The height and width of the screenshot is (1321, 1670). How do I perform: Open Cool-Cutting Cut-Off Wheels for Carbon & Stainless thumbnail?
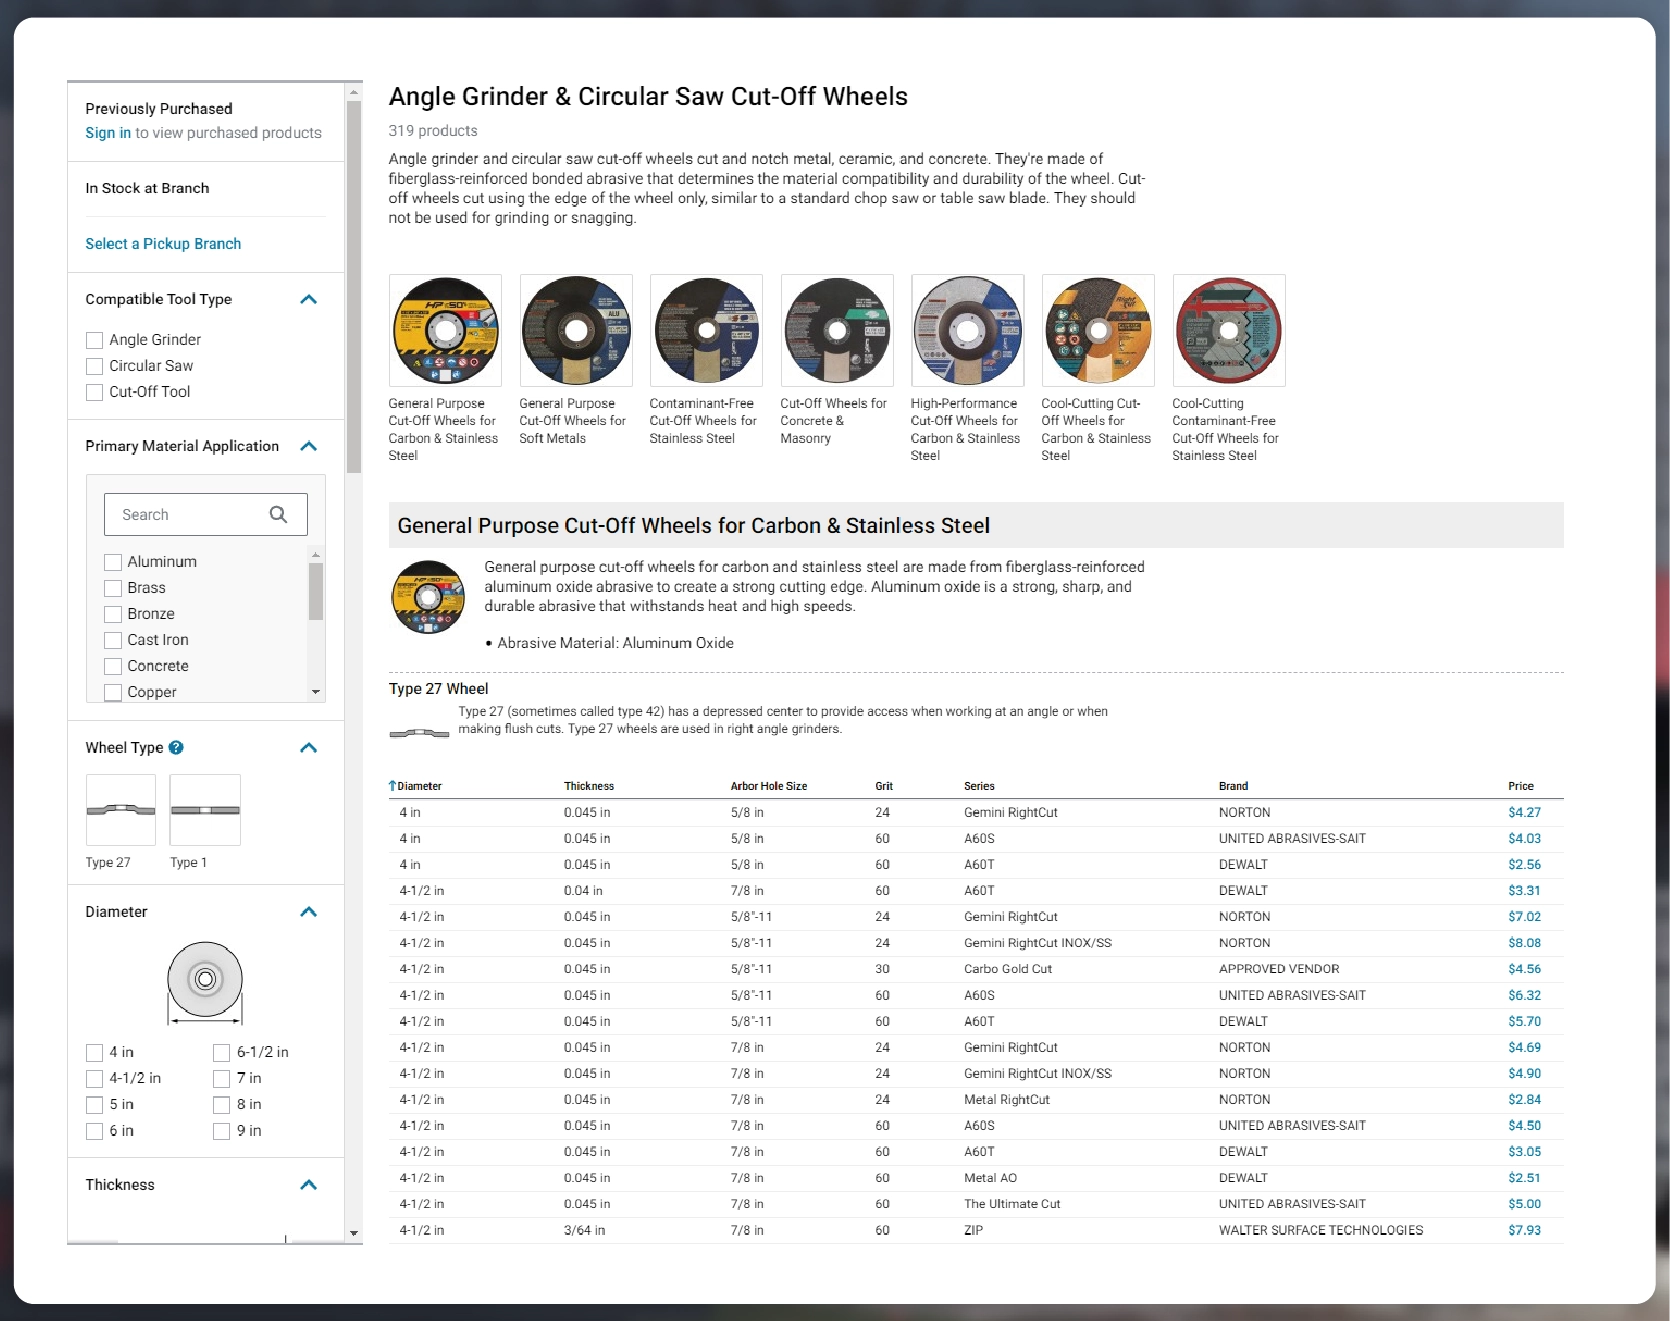[1098, 331]
